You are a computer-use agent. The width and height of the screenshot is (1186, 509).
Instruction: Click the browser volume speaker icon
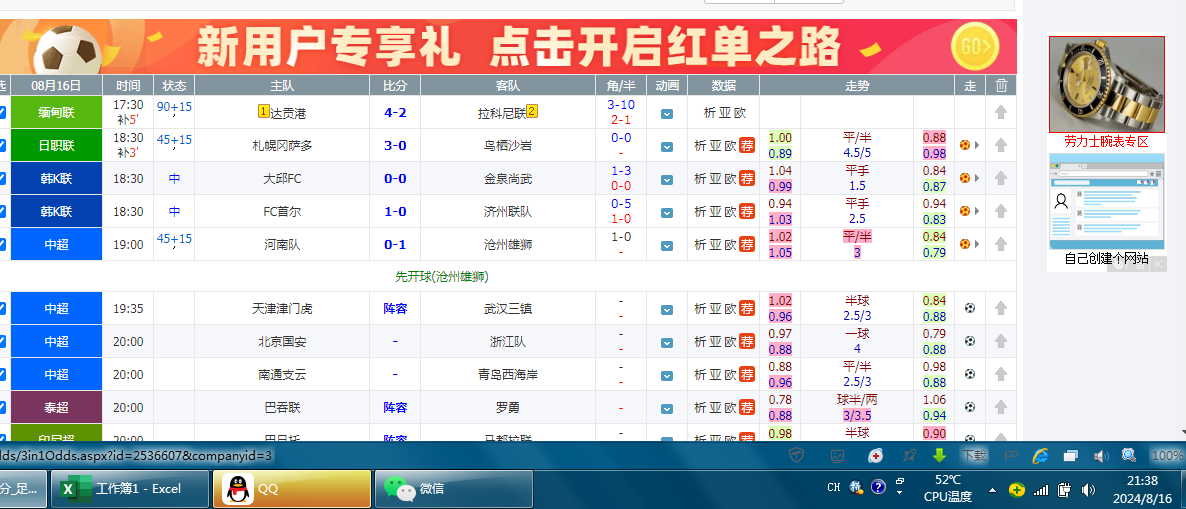[x=1101, y=456]
